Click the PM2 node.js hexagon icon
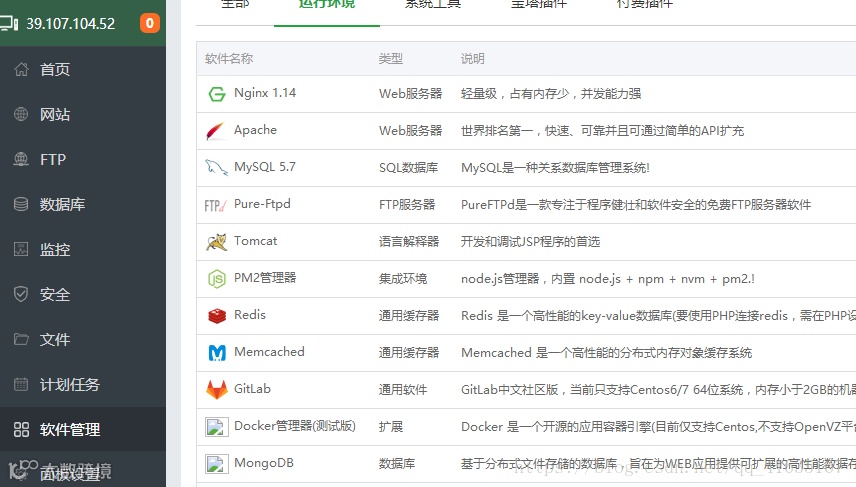The height and width of the screenshot is (487, 856). 217,279
